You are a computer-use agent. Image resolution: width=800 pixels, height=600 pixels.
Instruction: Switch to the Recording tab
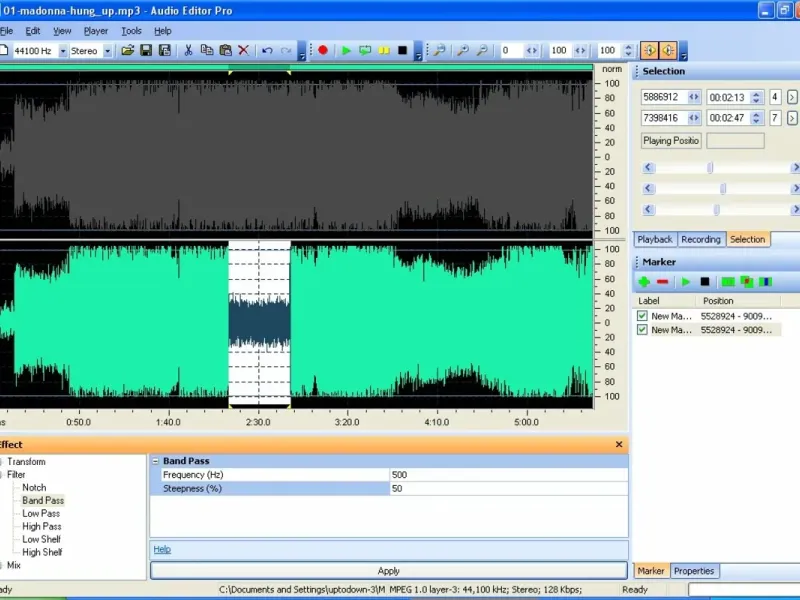(x=700, y=239)
